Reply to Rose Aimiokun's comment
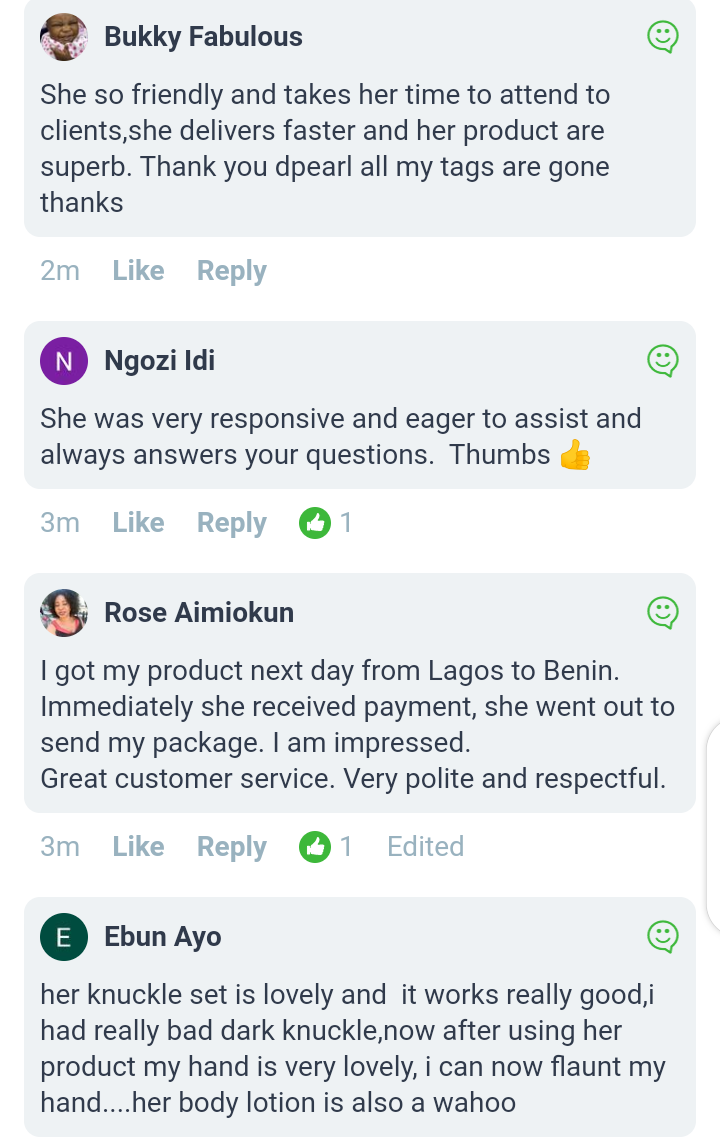This screenshot has height=1137, width=720. click(x=231, y=847)
